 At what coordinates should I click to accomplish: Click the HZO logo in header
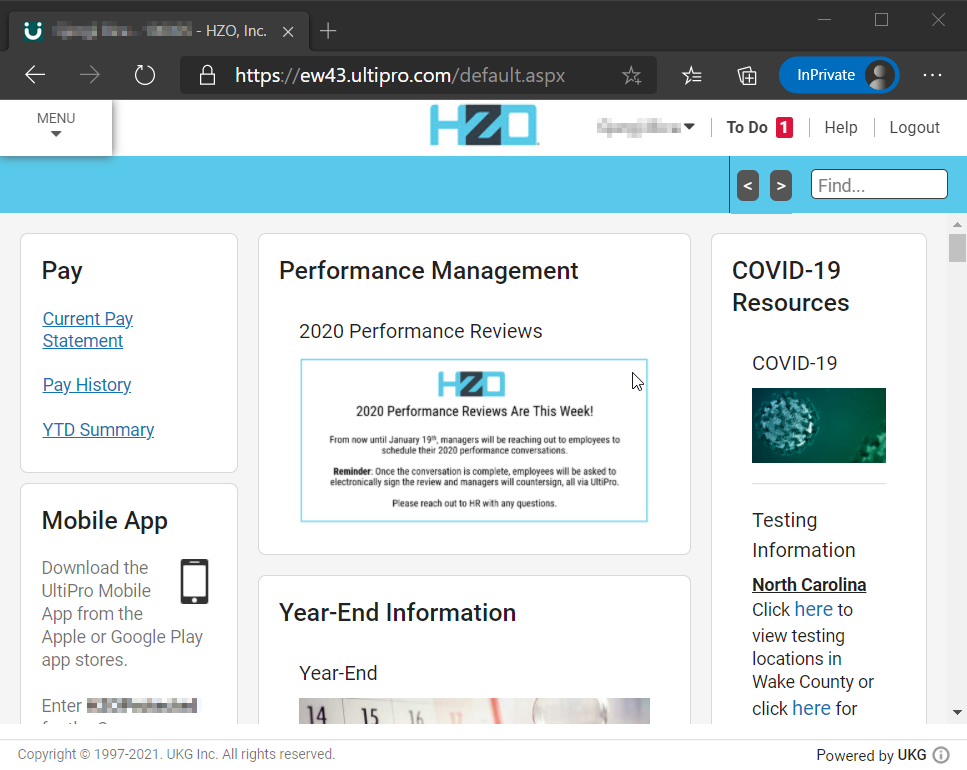point(484,125)
